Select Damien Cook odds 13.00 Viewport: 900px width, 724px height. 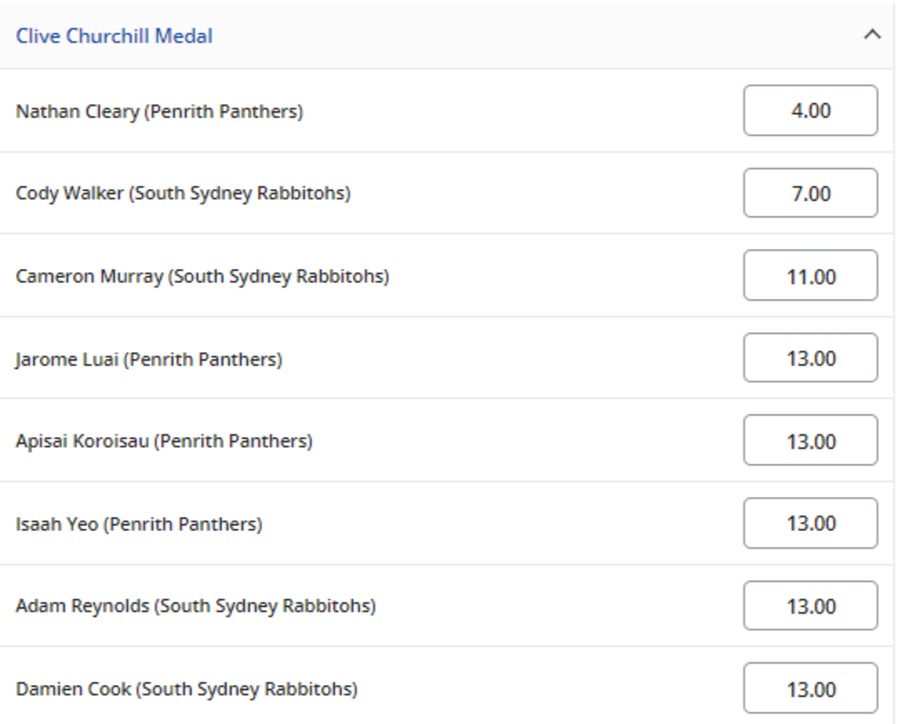pyautogui.click(x=810, y=689)
